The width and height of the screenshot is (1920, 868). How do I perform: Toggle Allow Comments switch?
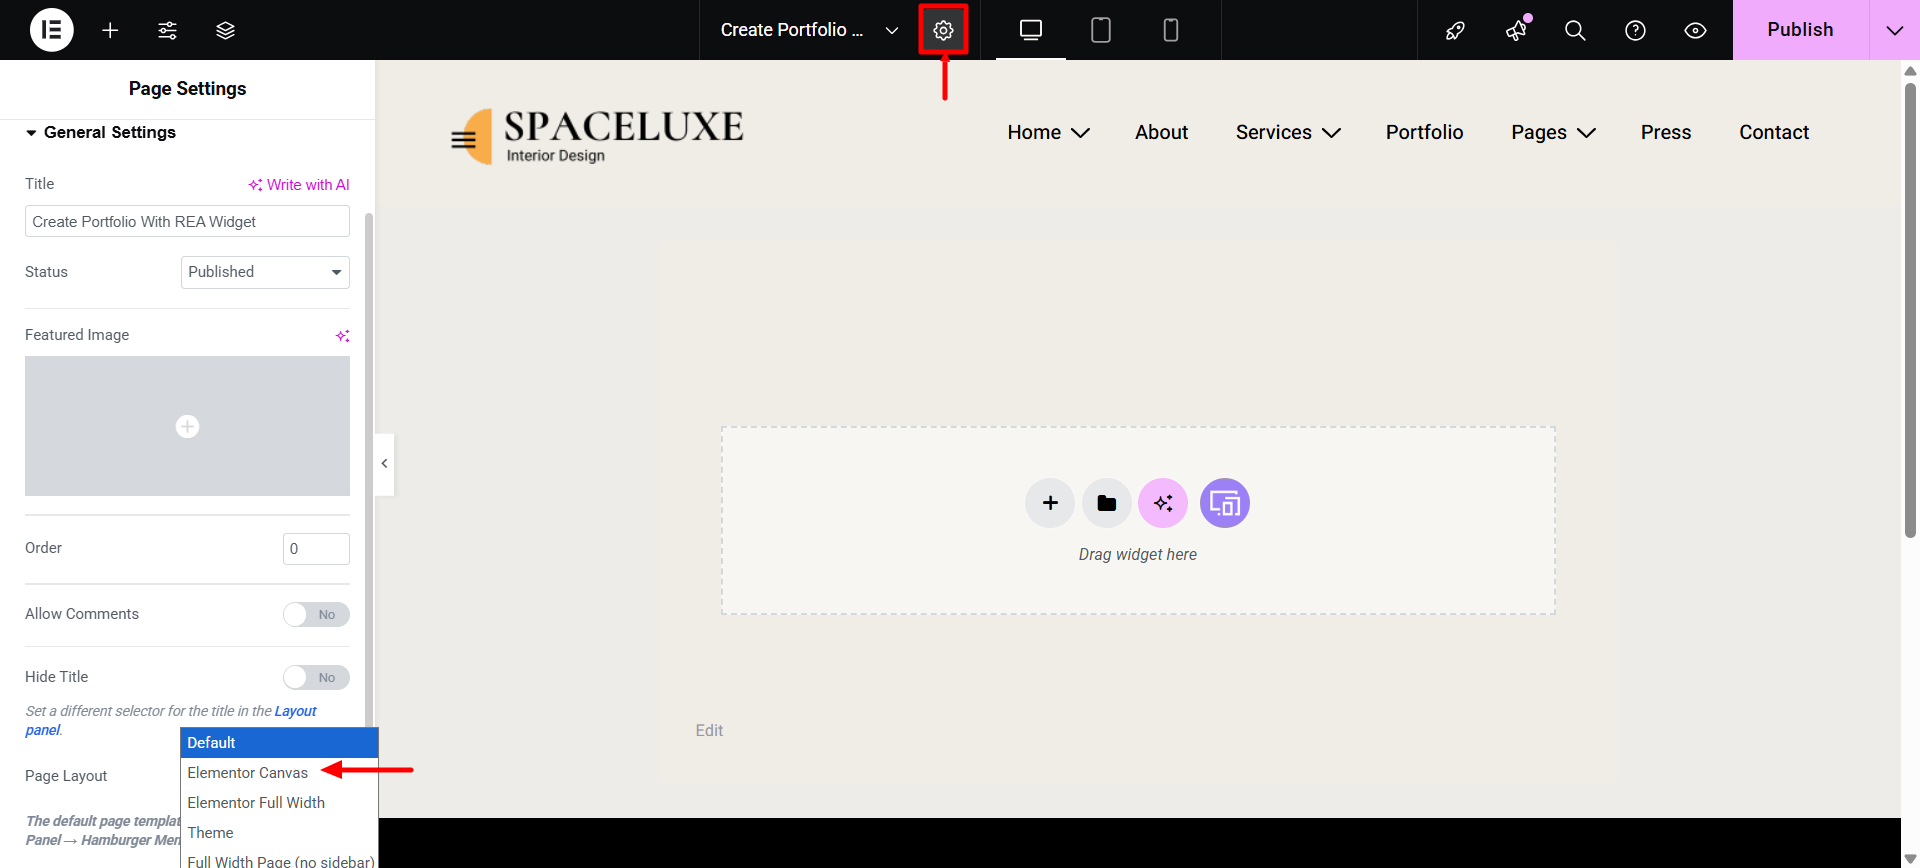316,614
